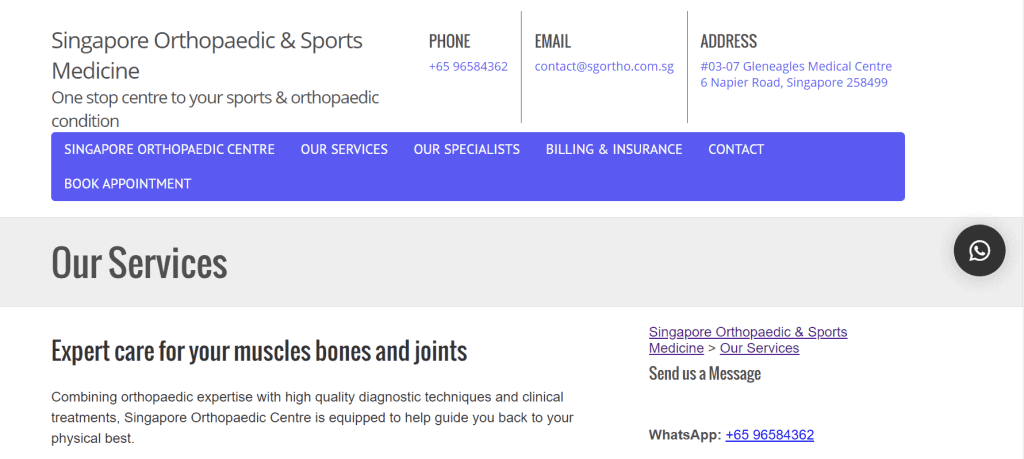
Task: Select Our Services in navigation bar
Action: coord(344,150)
